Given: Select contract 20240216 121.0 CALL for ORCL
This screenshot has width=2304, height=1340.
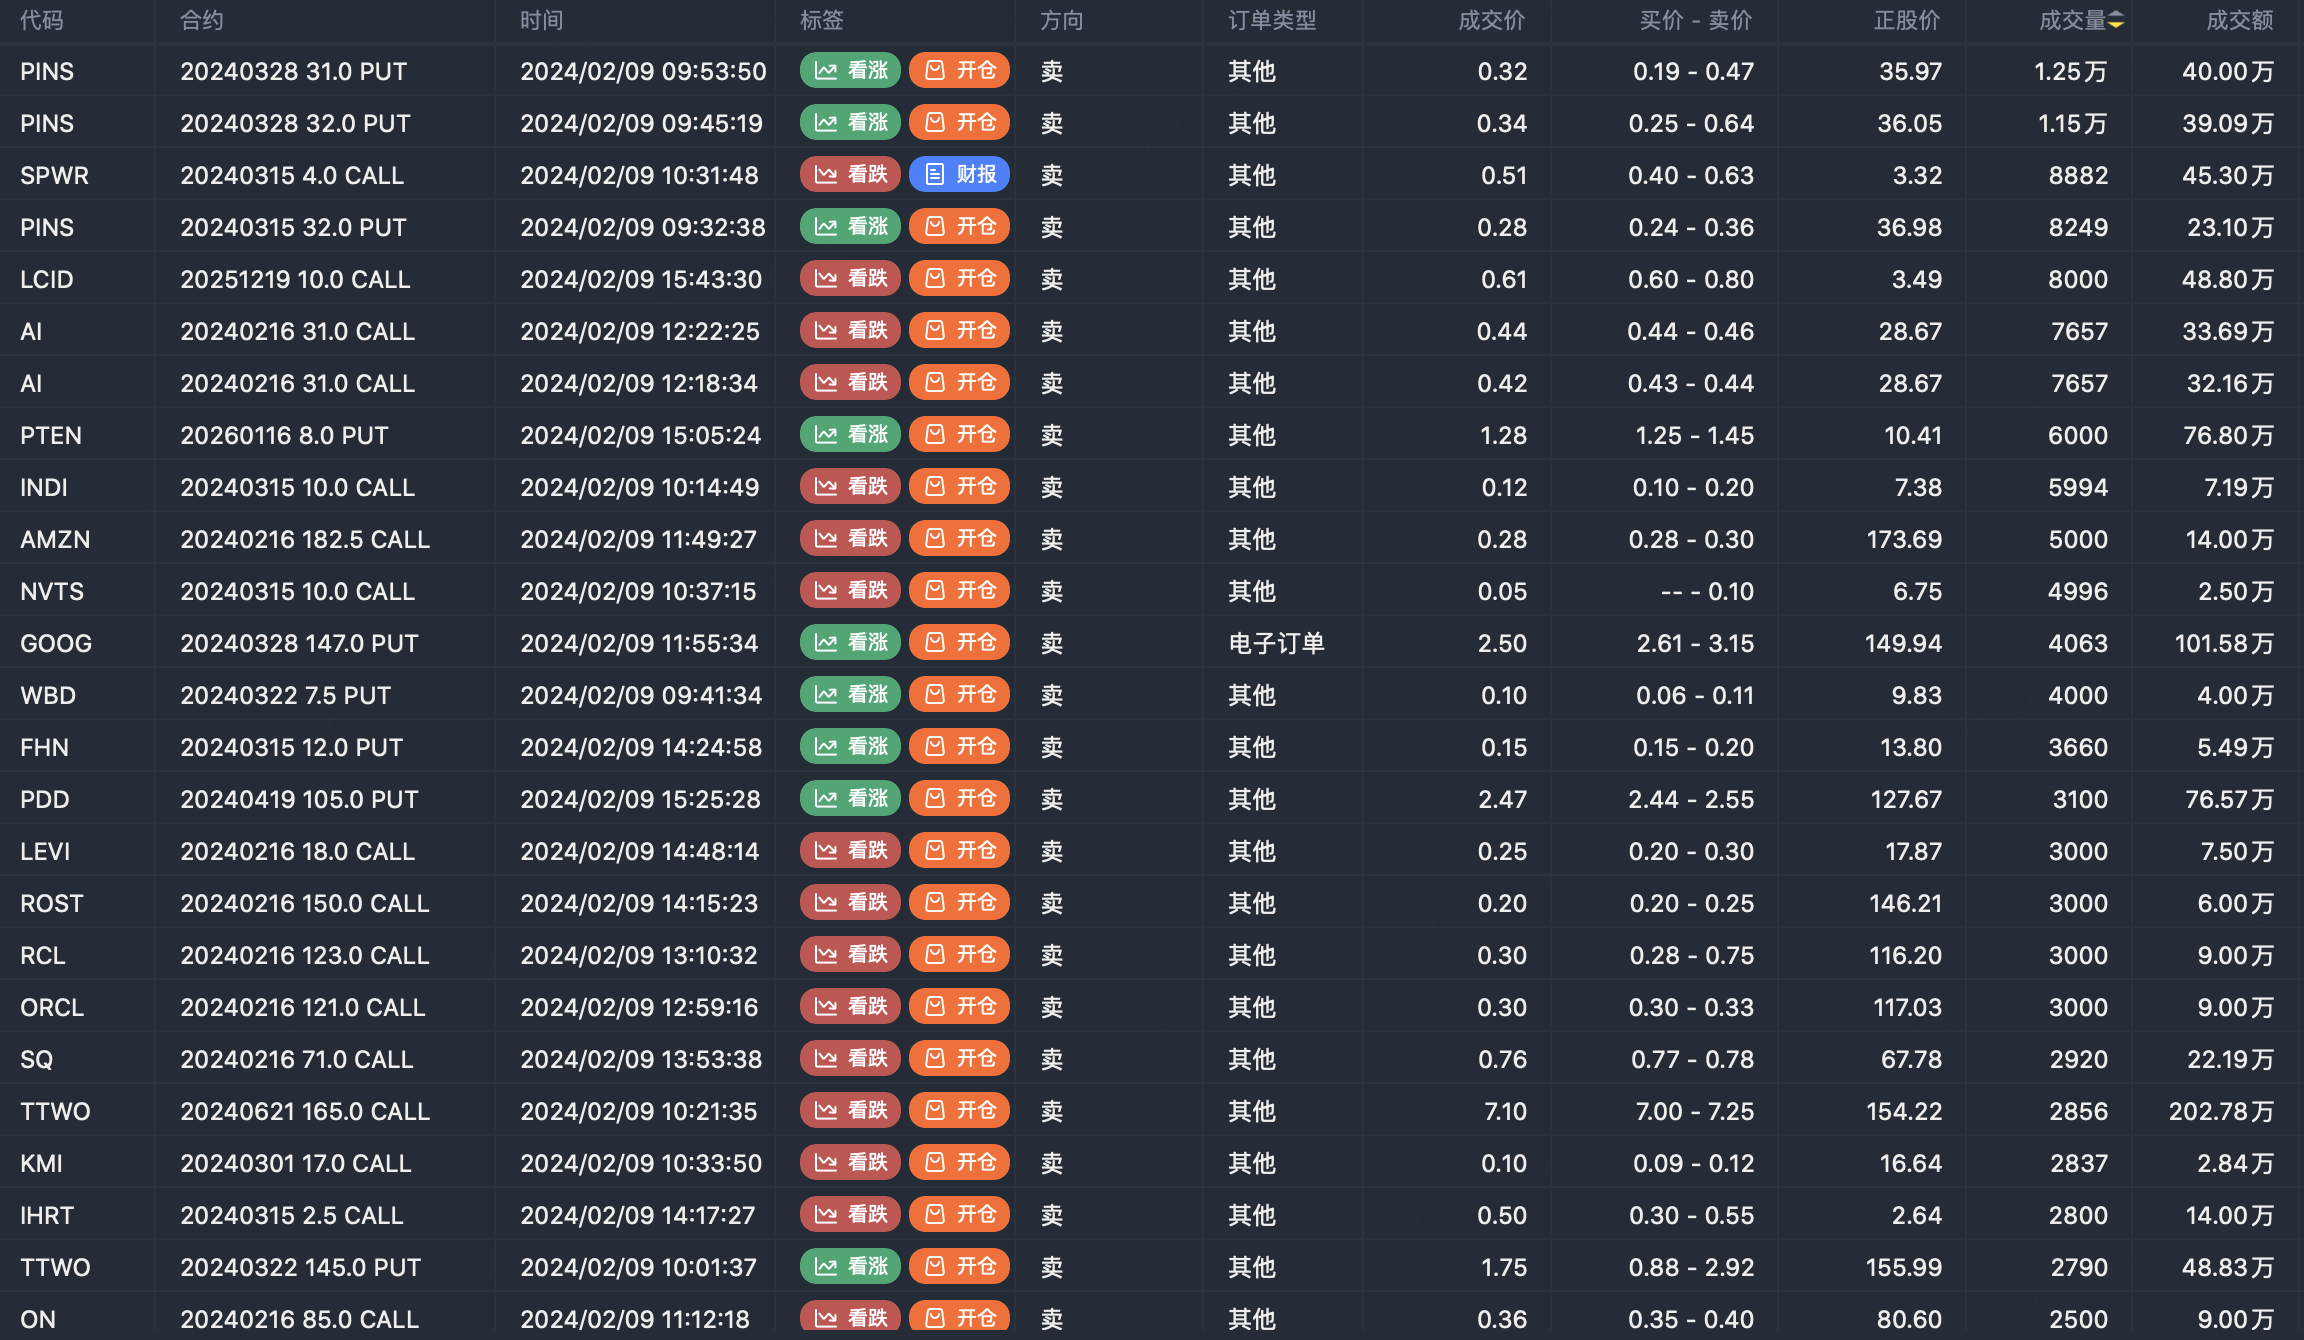Looking at the screenshot, I should point(303,1008).
